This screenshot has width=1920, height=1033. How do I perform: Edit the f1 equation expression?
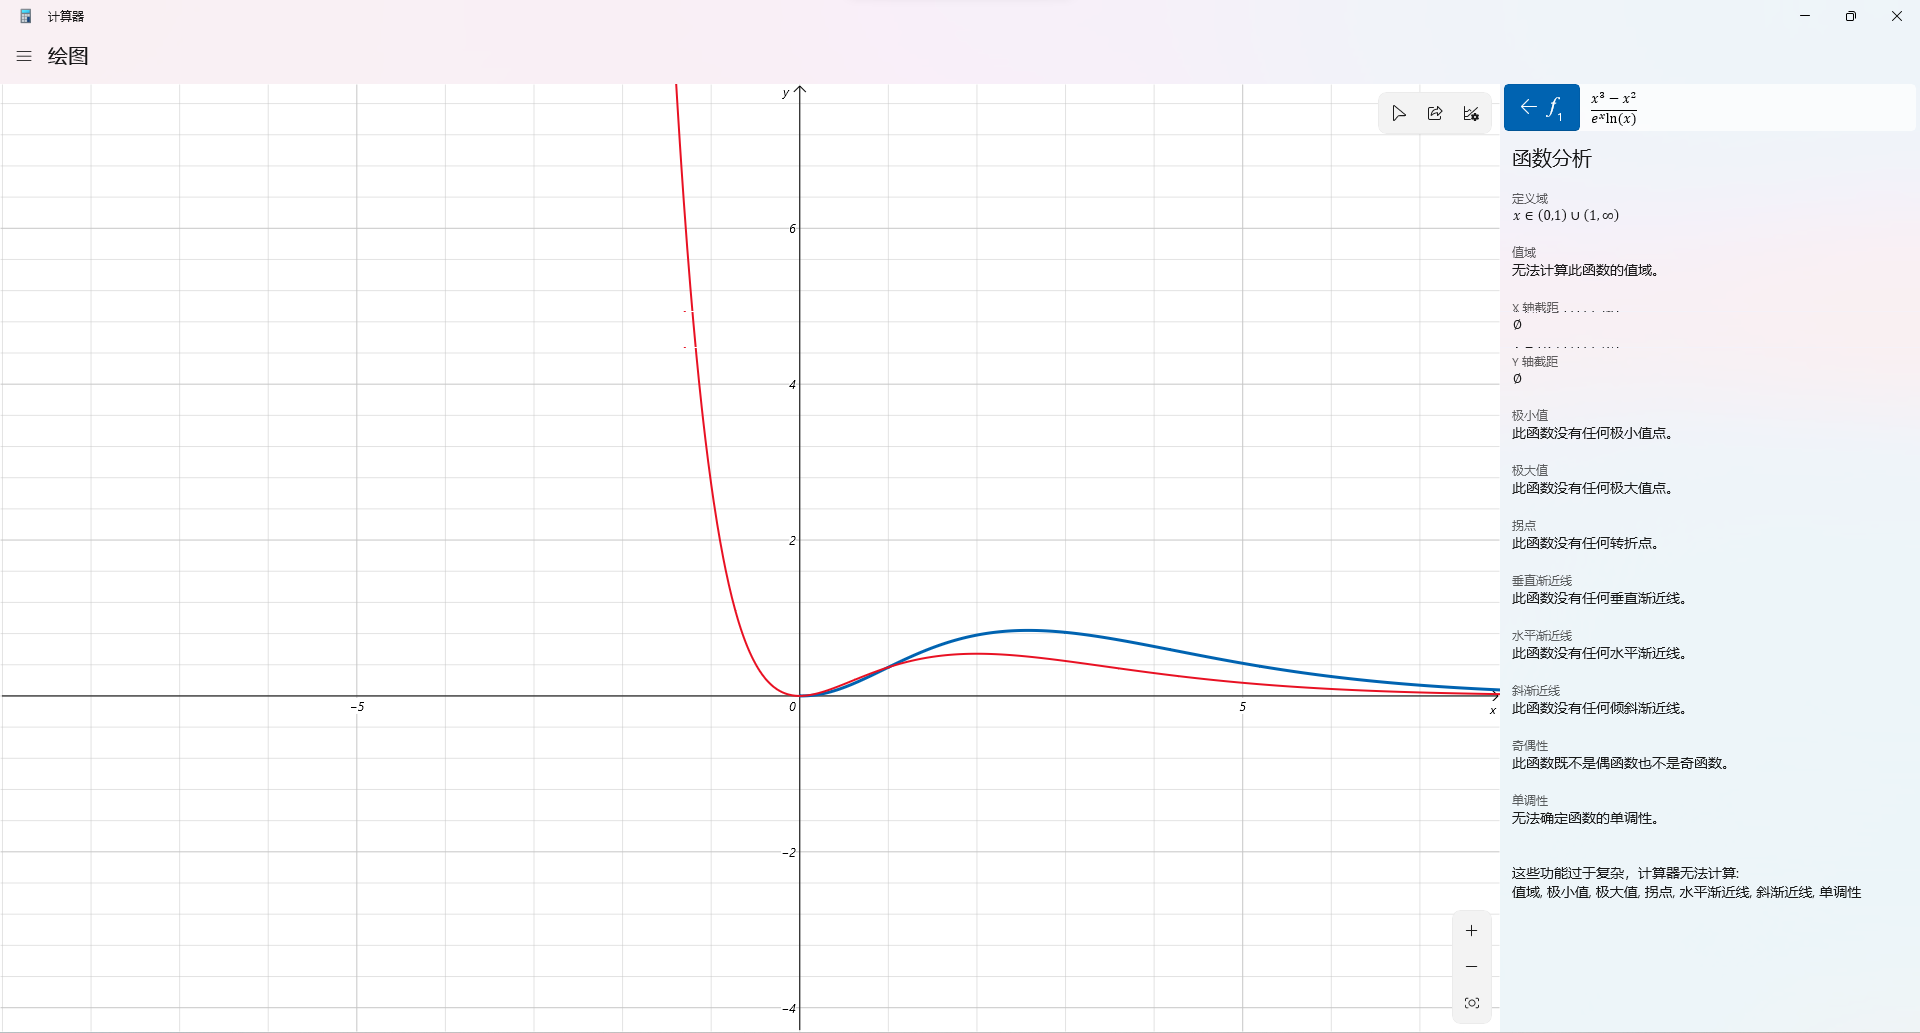[x=1613, y=107]
